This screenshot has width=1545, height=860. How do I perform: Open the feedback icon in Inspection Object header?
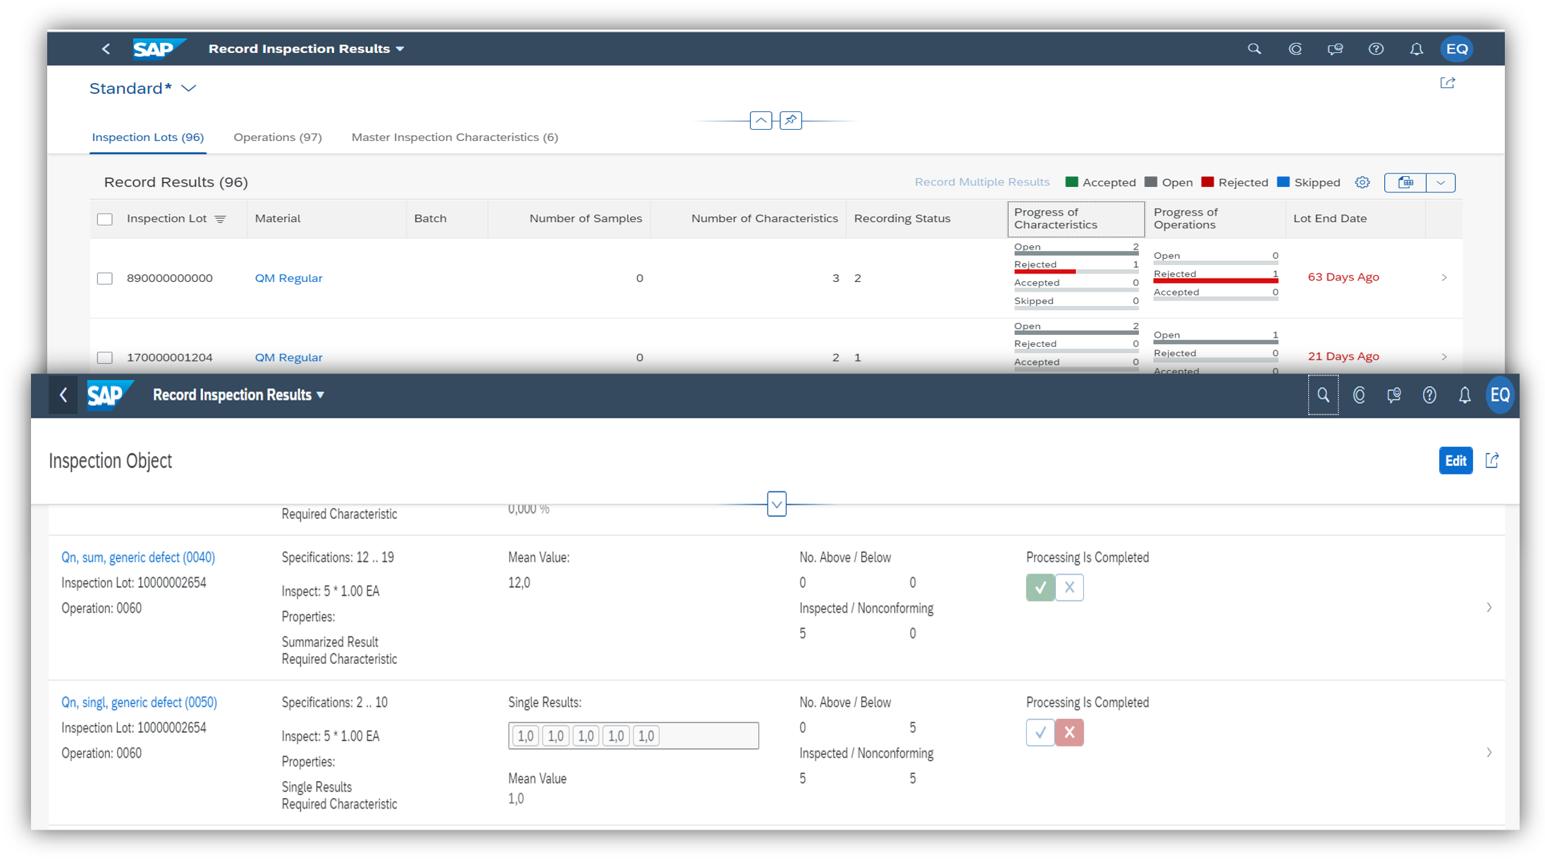tap(1394, 395)
